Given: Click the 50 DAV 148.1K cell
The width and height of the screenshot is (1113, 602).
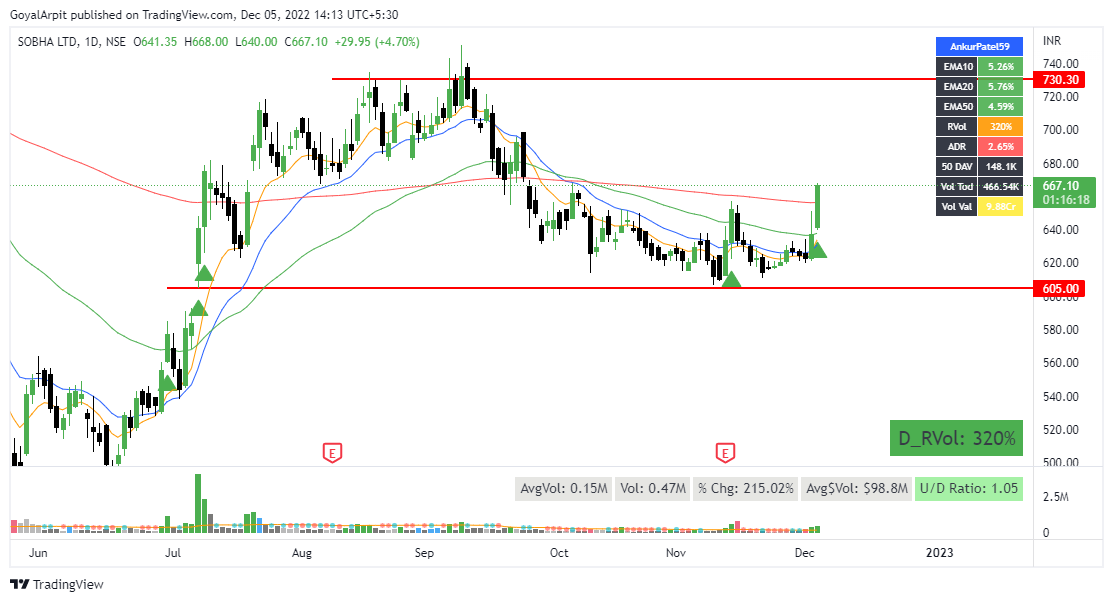Looking at the screenshot, I should [1000, 166].
